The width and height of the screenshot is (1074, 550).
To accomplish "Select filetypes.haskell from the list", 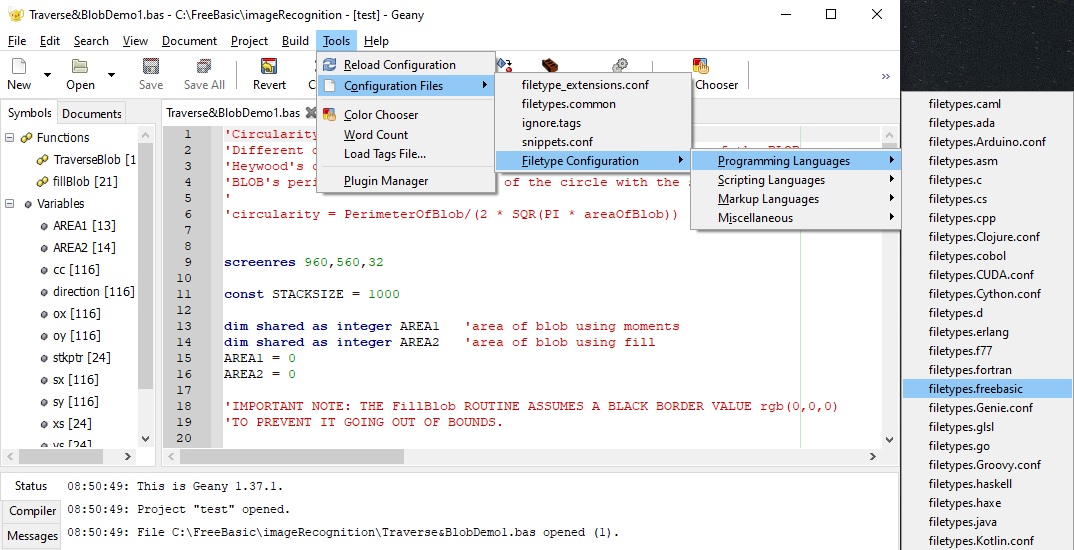I will (x=987, y=484).
